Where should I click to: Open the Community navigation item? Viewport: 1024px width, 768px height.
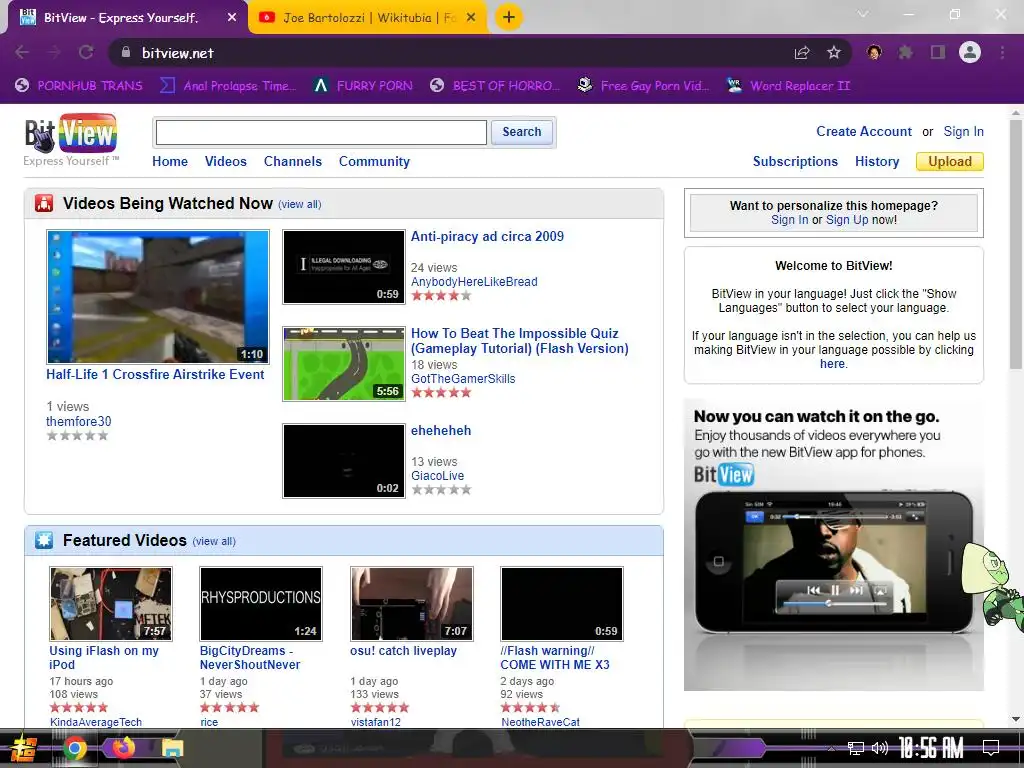(x=374, y=161)
